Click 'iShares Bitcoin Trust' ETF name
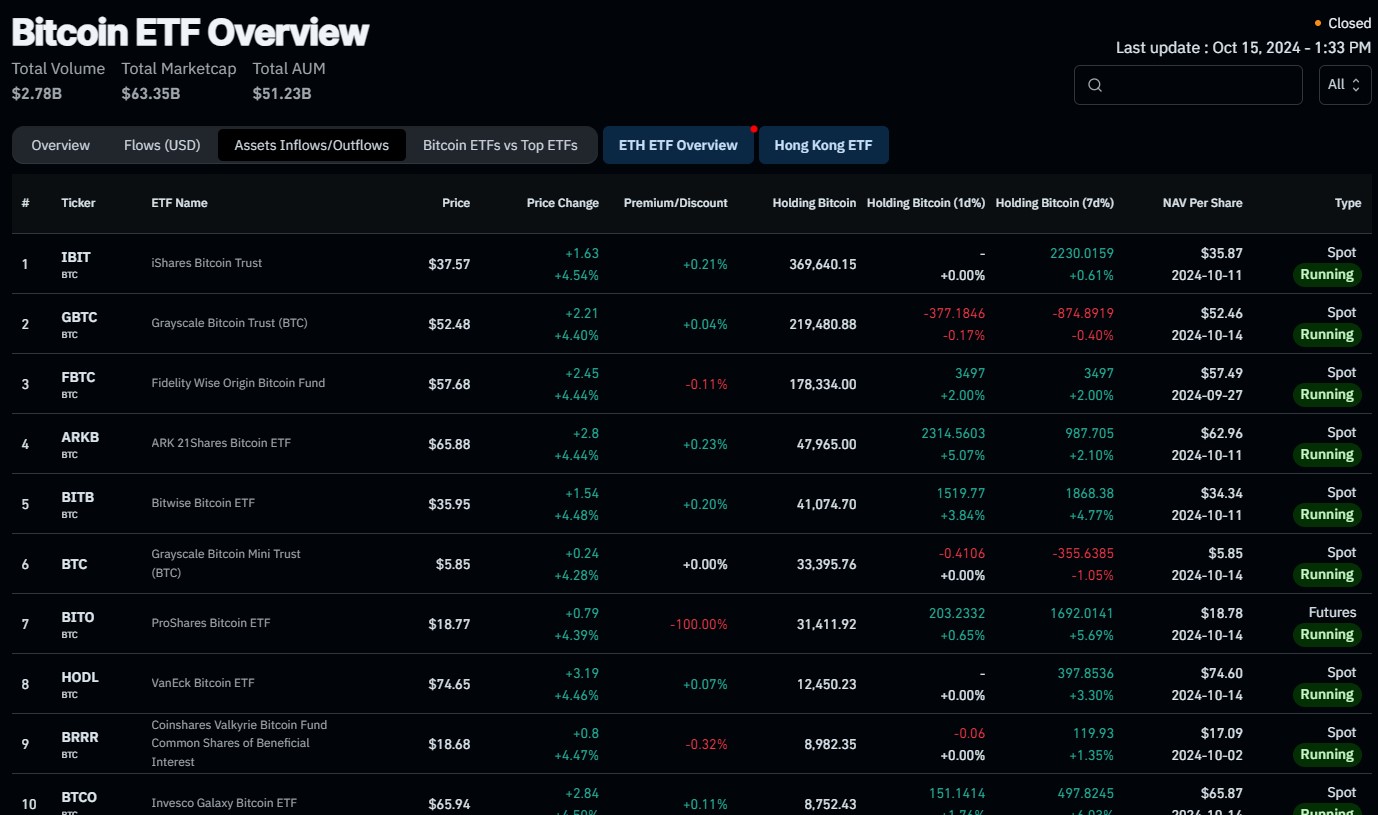 point(207,263)
